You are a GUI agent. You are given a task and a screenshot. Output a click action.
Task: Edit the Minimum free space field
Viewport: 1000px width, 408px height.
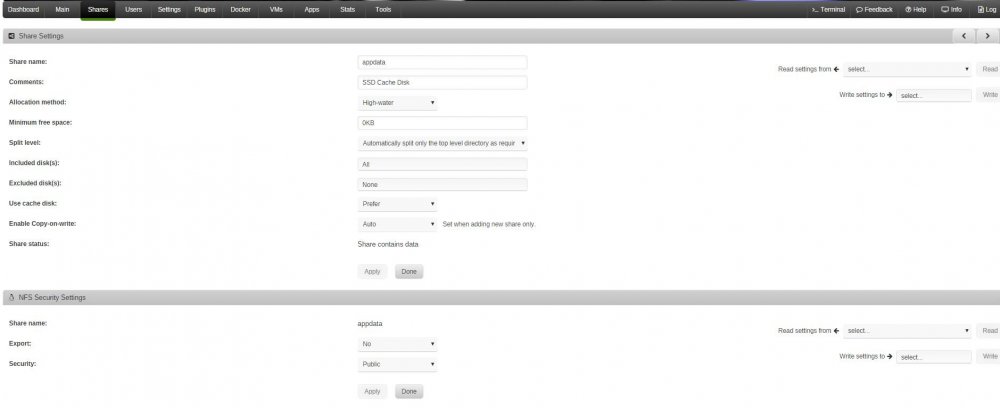point(443,123)
